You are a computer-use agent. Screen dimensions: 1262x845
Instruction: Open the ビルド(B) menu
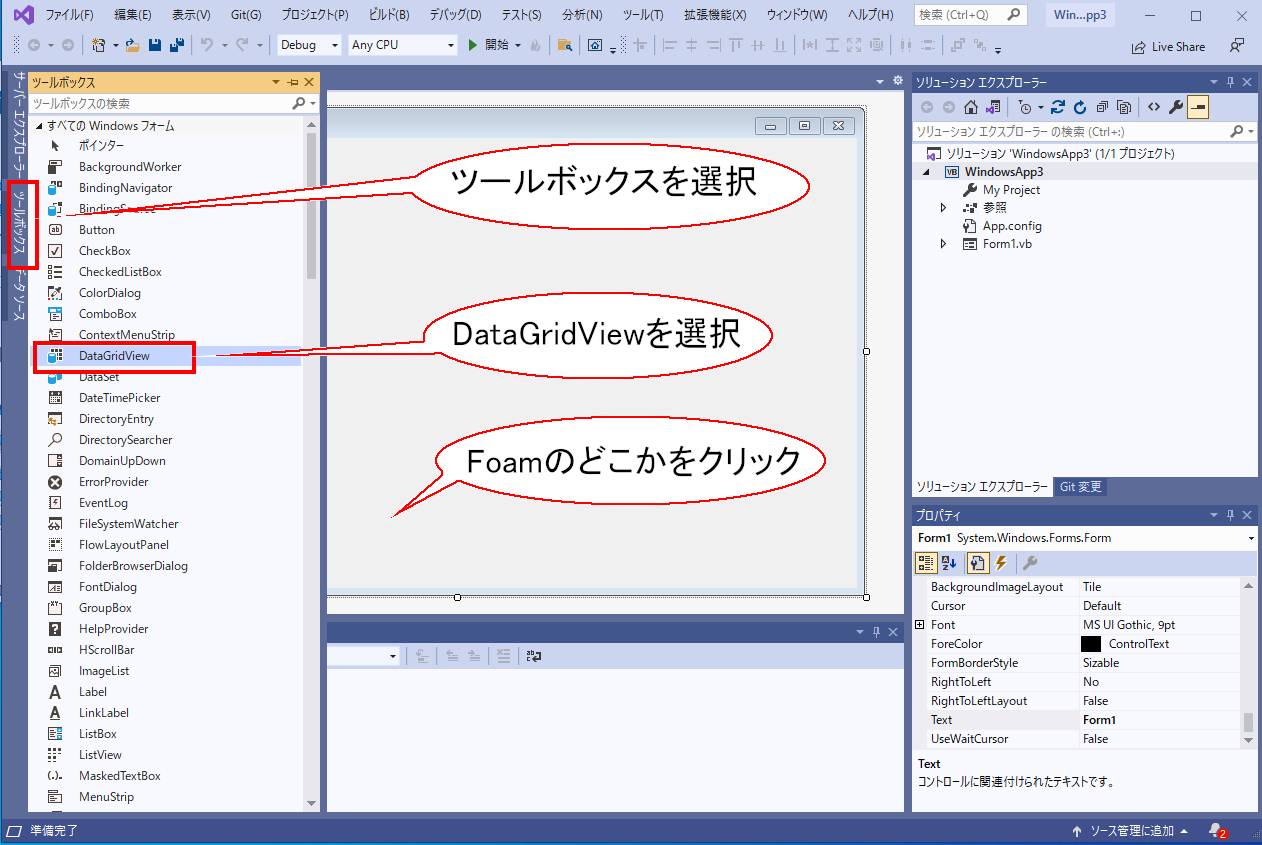(388, 15)
